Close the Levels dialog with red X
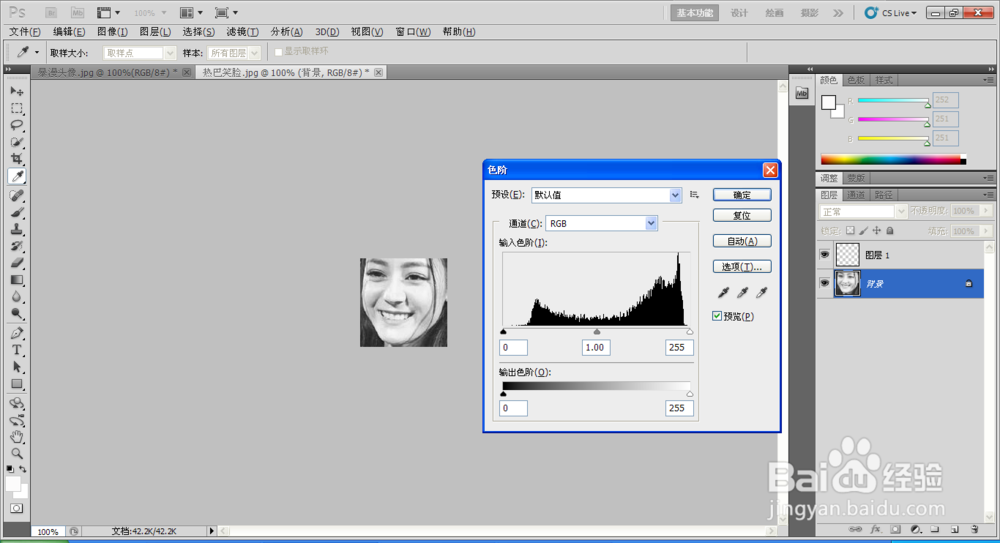Image resolution: width=1000 pixels, height=543 pixels. (770, 170)
